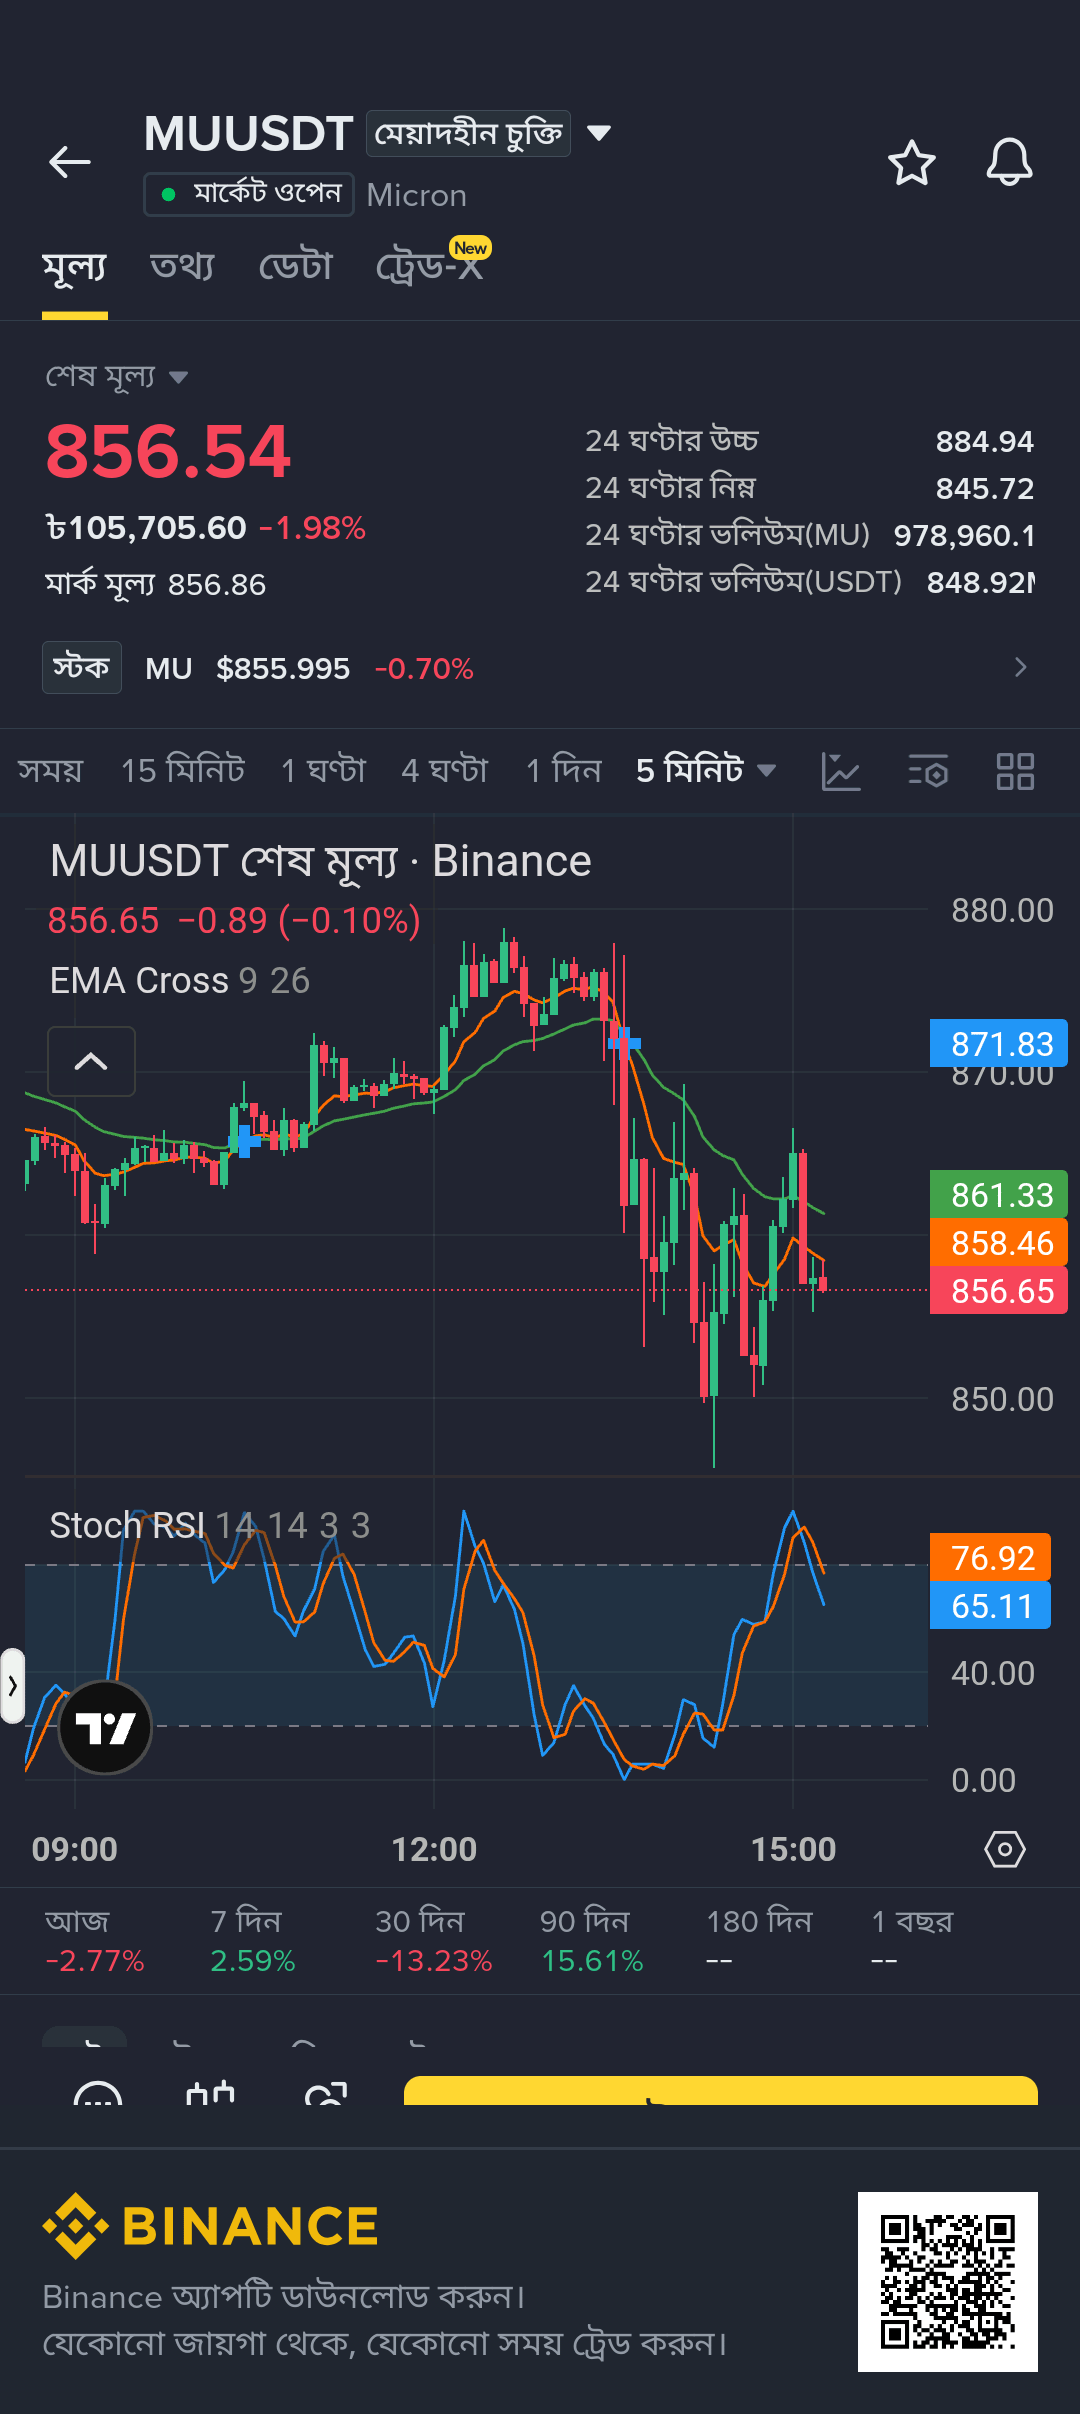
Task: Tap the ৳105,705.60 converted price
Action: point(146,528)
